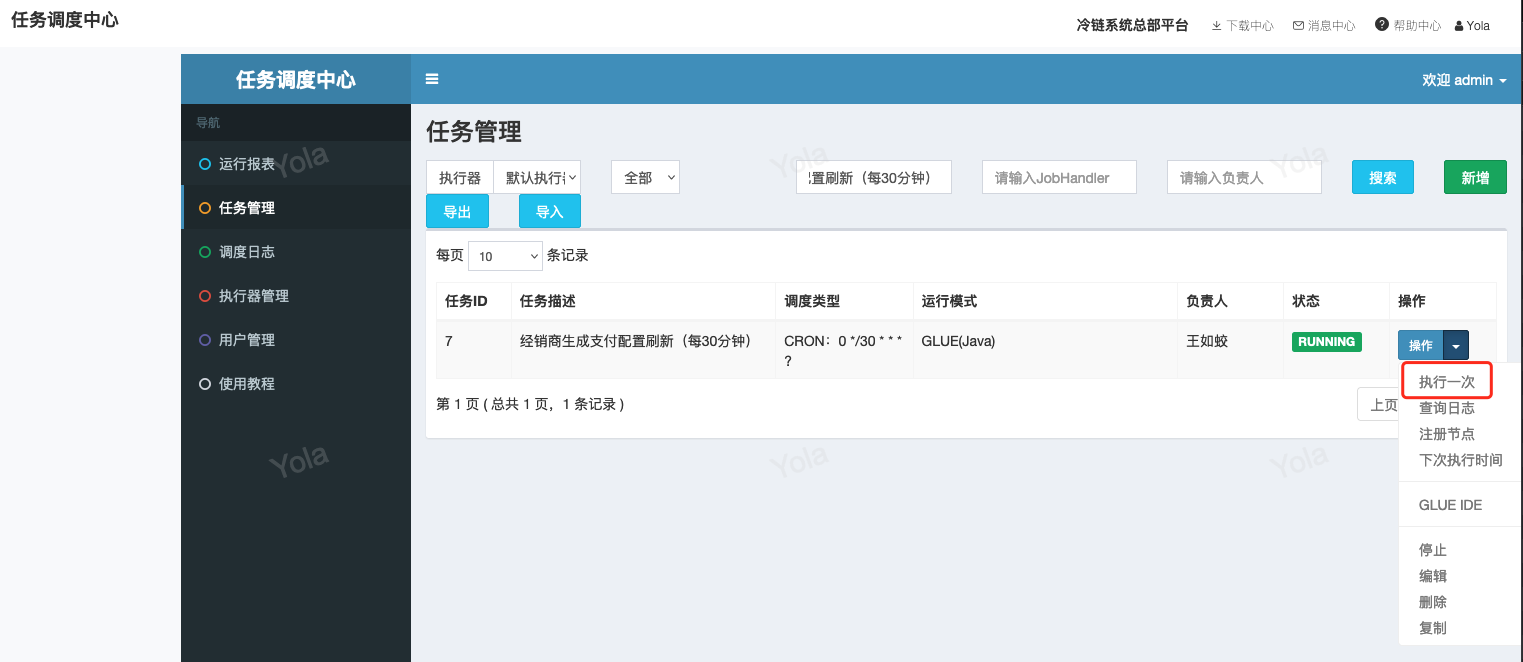Open 消息中心 in the top bar
This screenshot has height=662, width=1523.
click(1324, 26)
